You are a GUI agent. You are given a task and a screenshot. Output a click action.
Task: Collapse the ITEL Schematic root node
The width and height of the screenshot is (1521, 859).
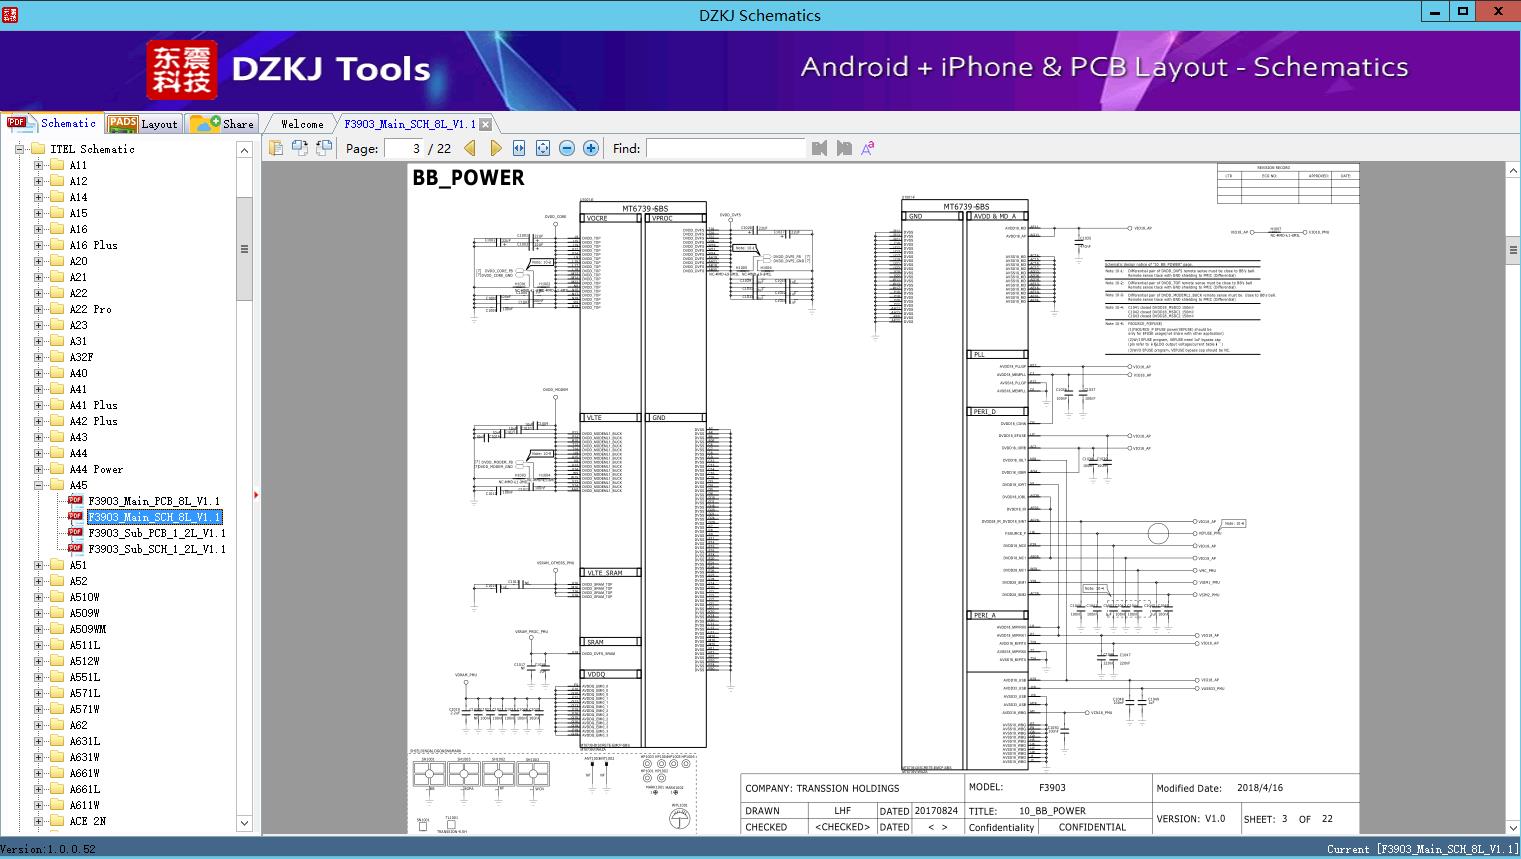coord(19,149)
